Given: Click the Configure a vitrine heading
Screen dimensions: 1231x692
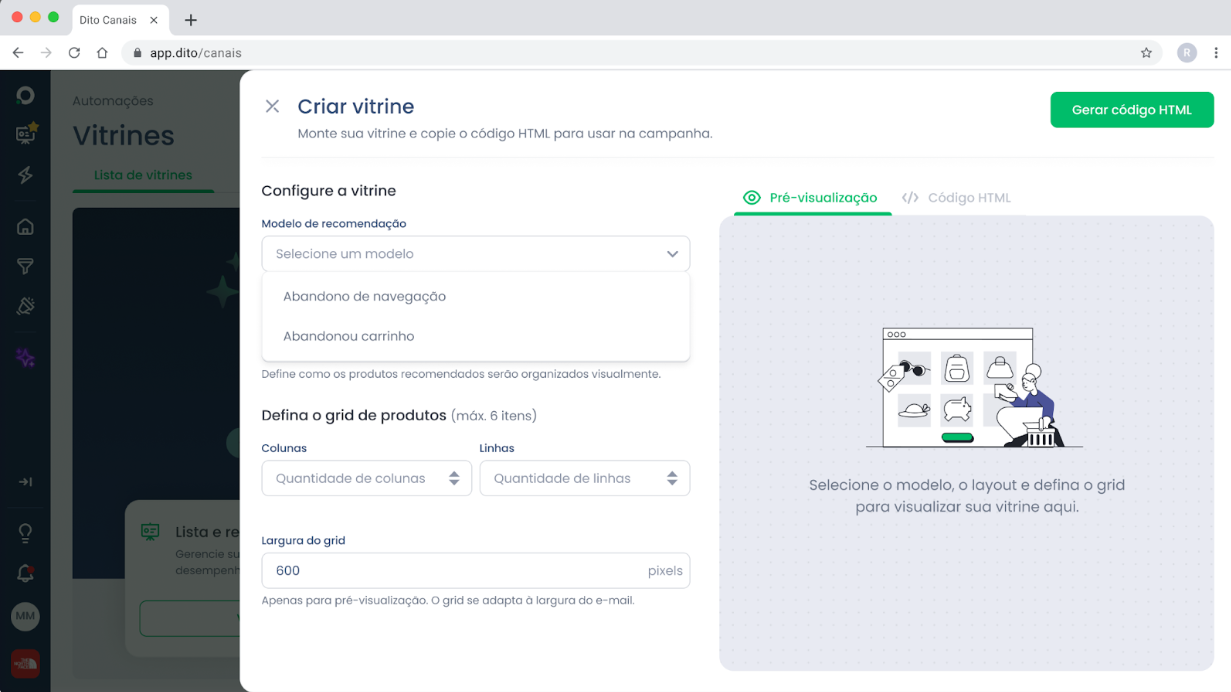Looking at the screenshot, I should click(x=329, y=190).
